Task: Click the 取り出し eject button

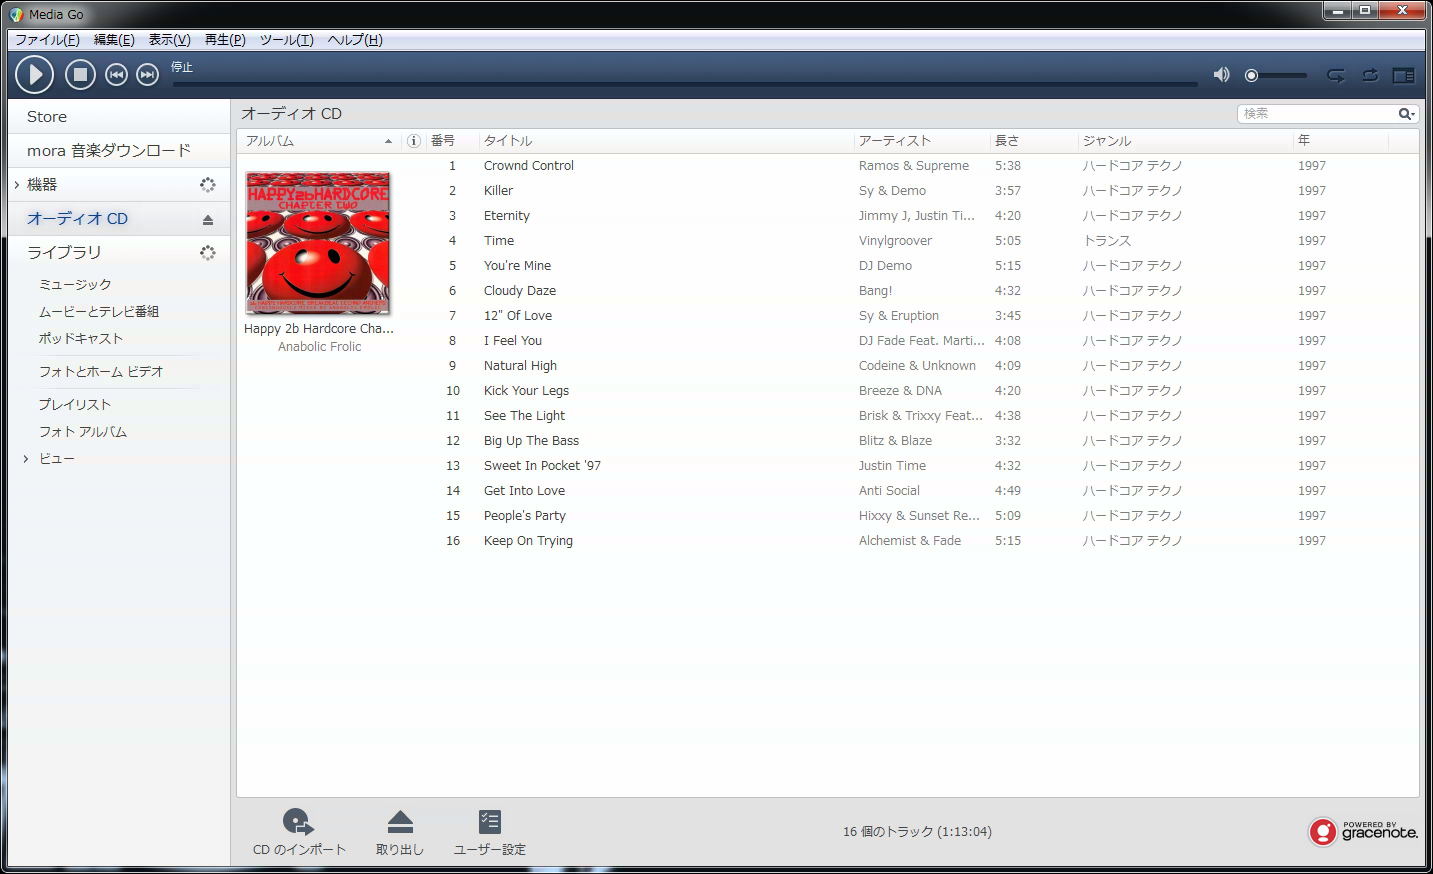Action: click(x=400, y=832)
